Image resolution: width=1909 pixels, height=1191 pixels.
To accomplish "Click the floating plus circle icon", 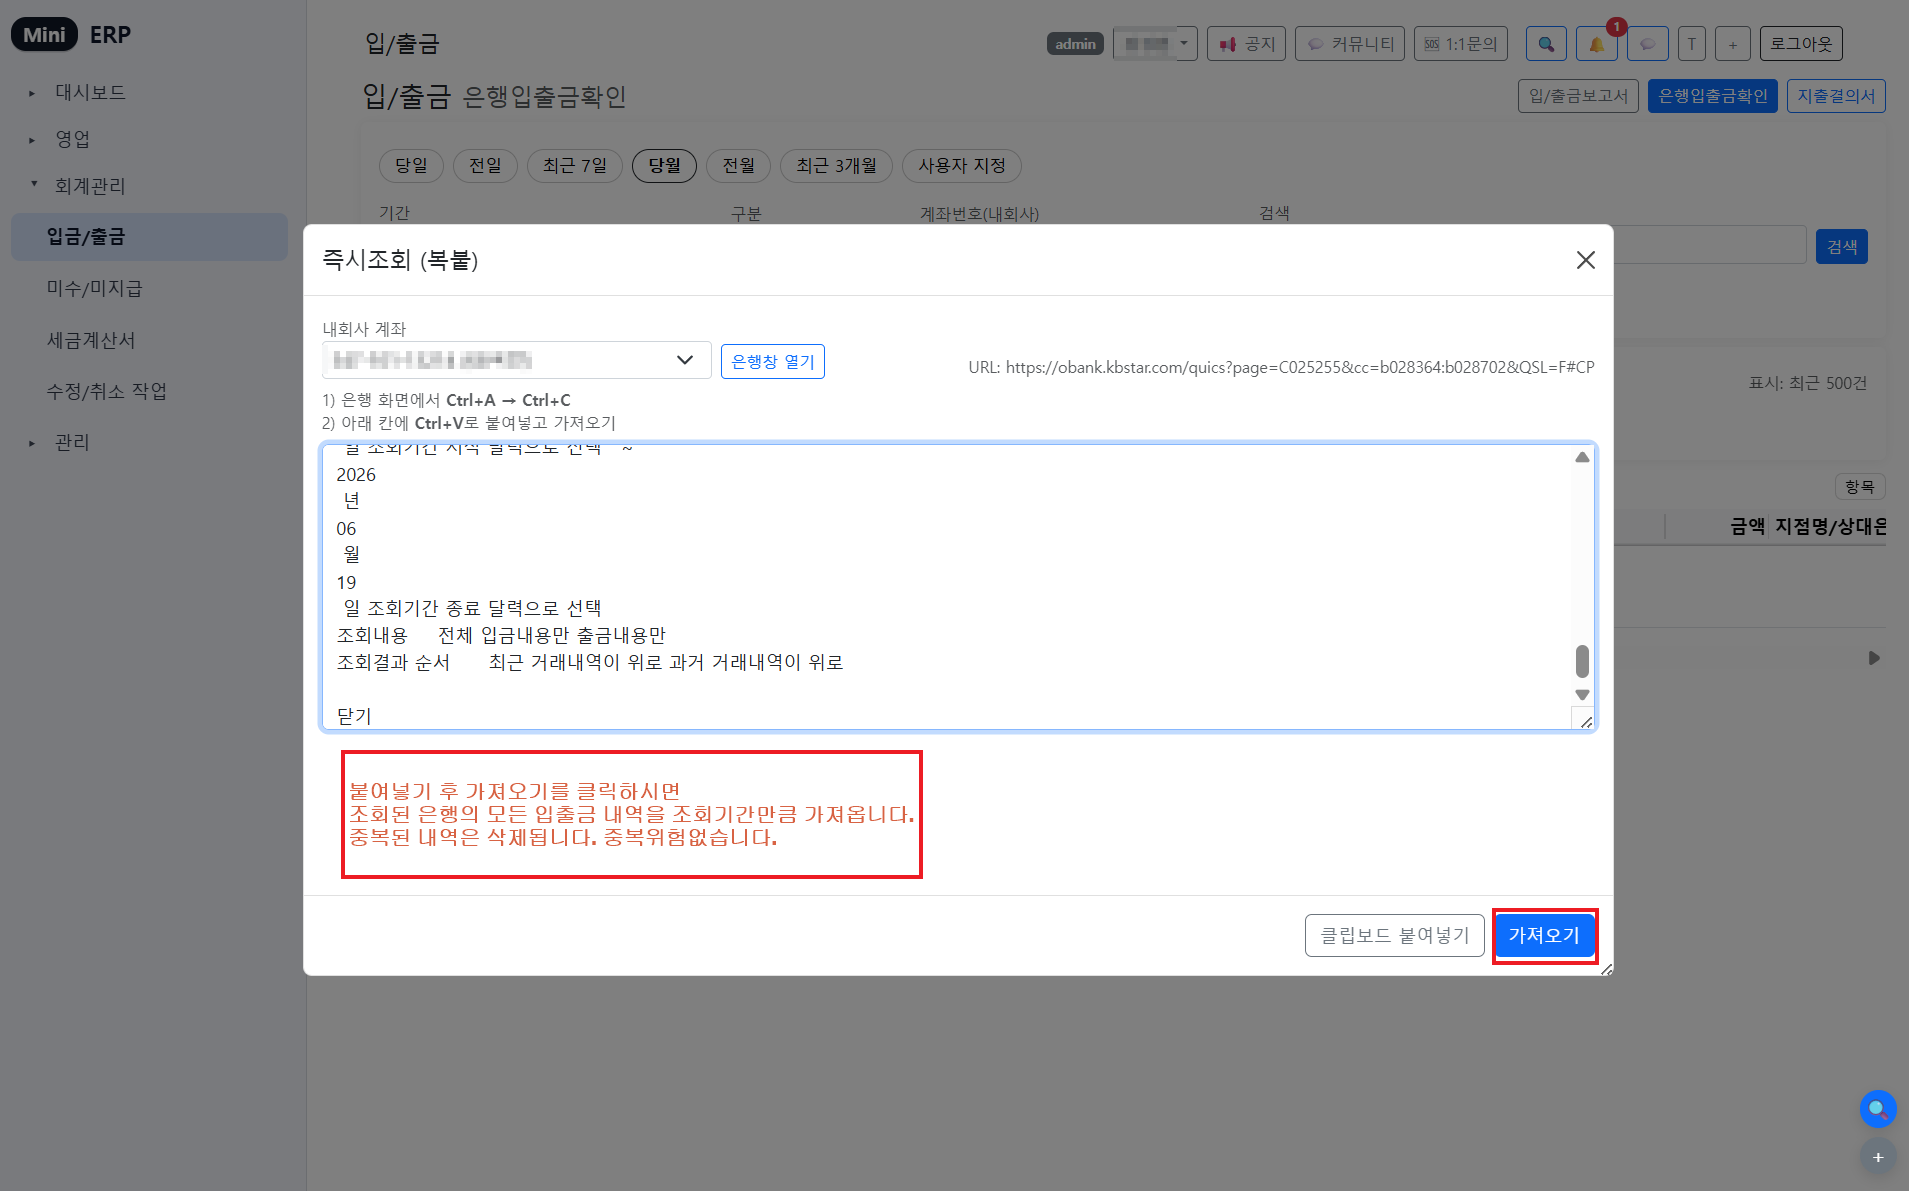I will [x=1878, y=1157].
